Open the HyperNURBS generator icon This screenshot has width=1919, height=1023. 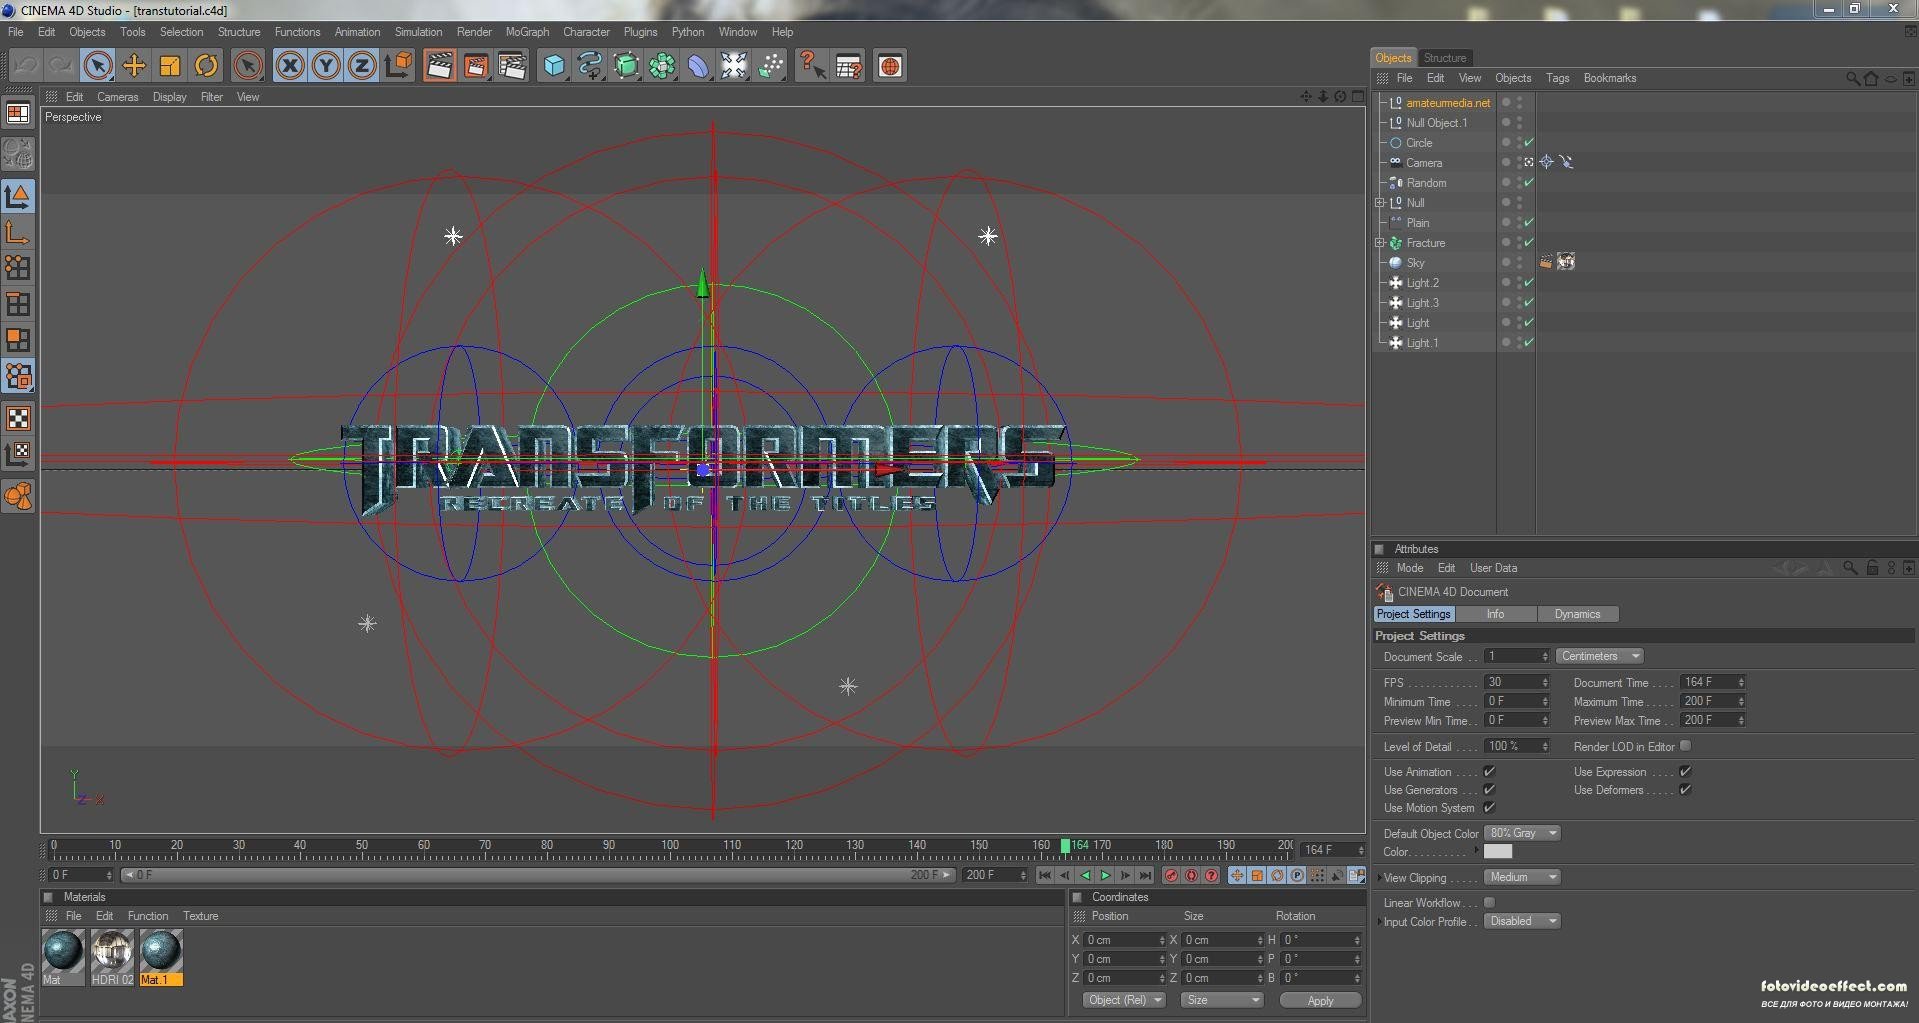[x=626, y=66]
